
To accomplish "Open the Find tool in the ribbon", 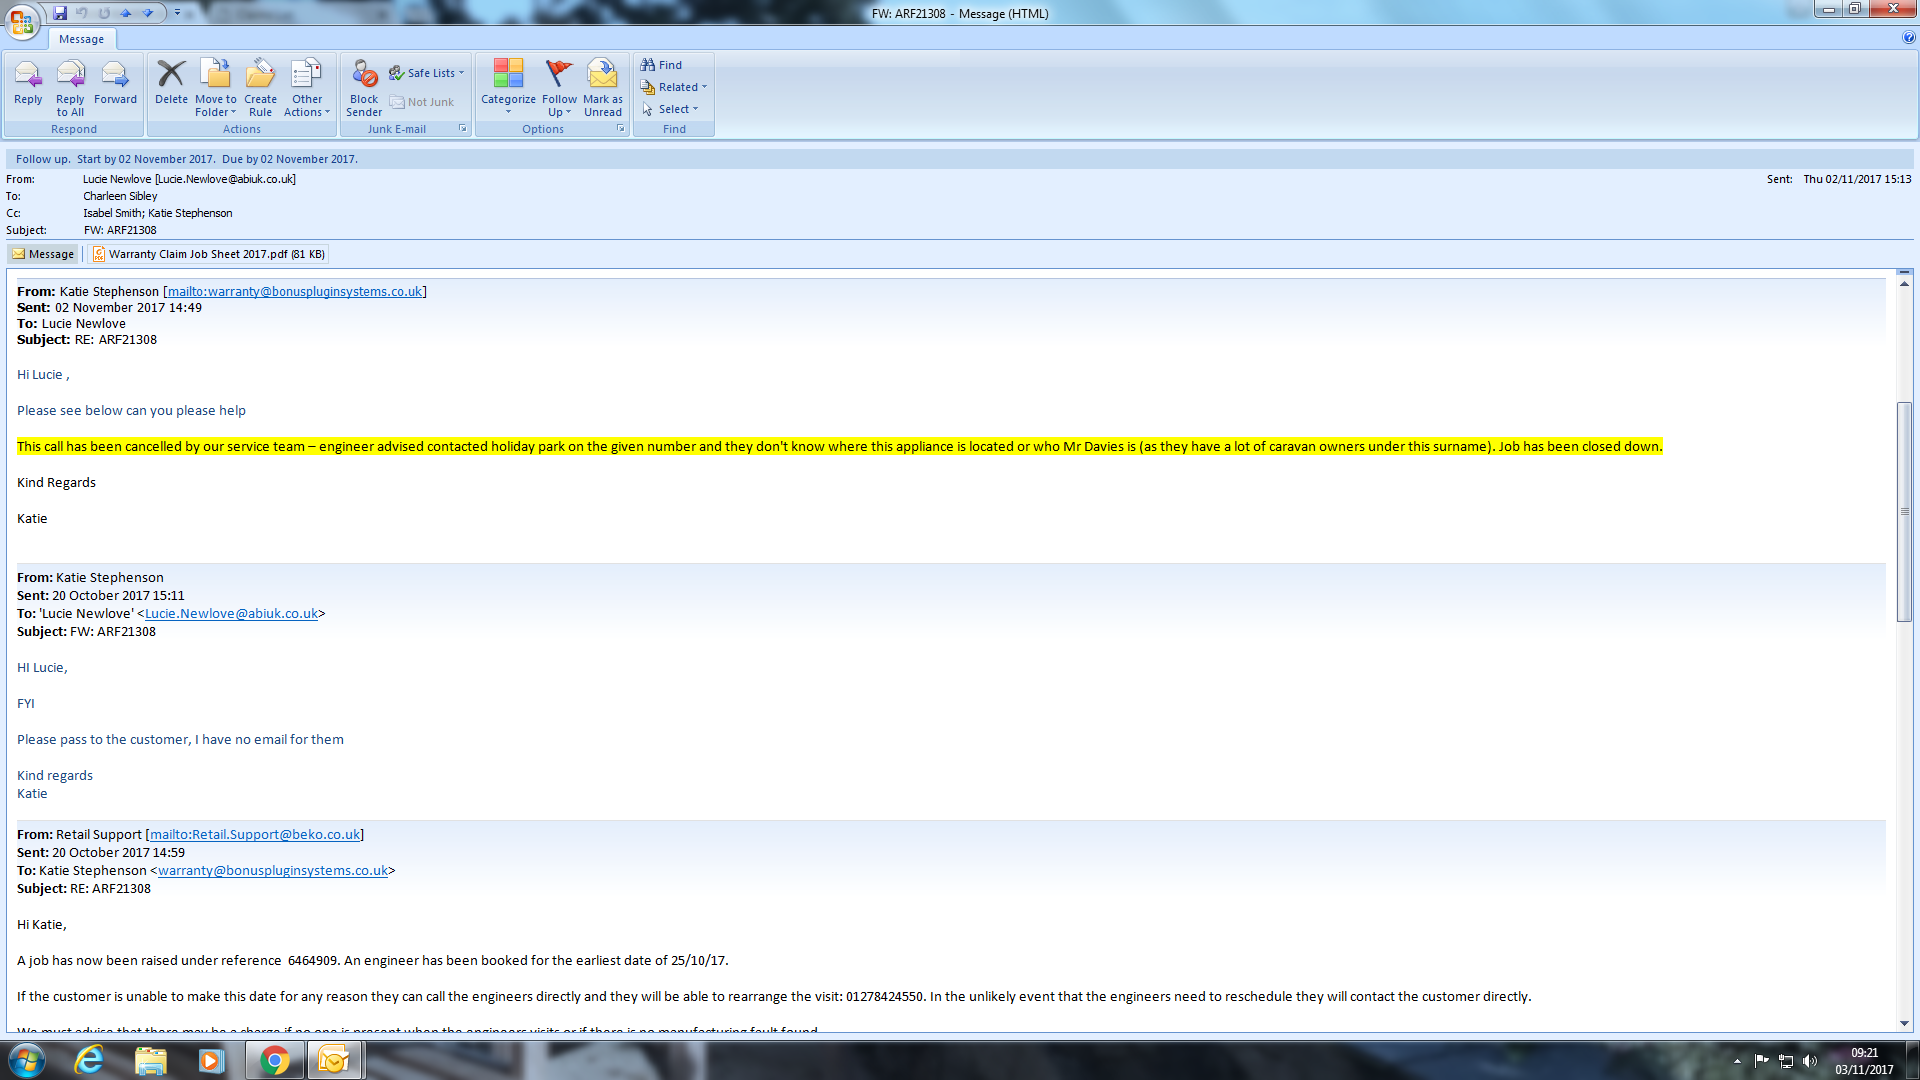I will pyautogui.click(x=662, y=65).
